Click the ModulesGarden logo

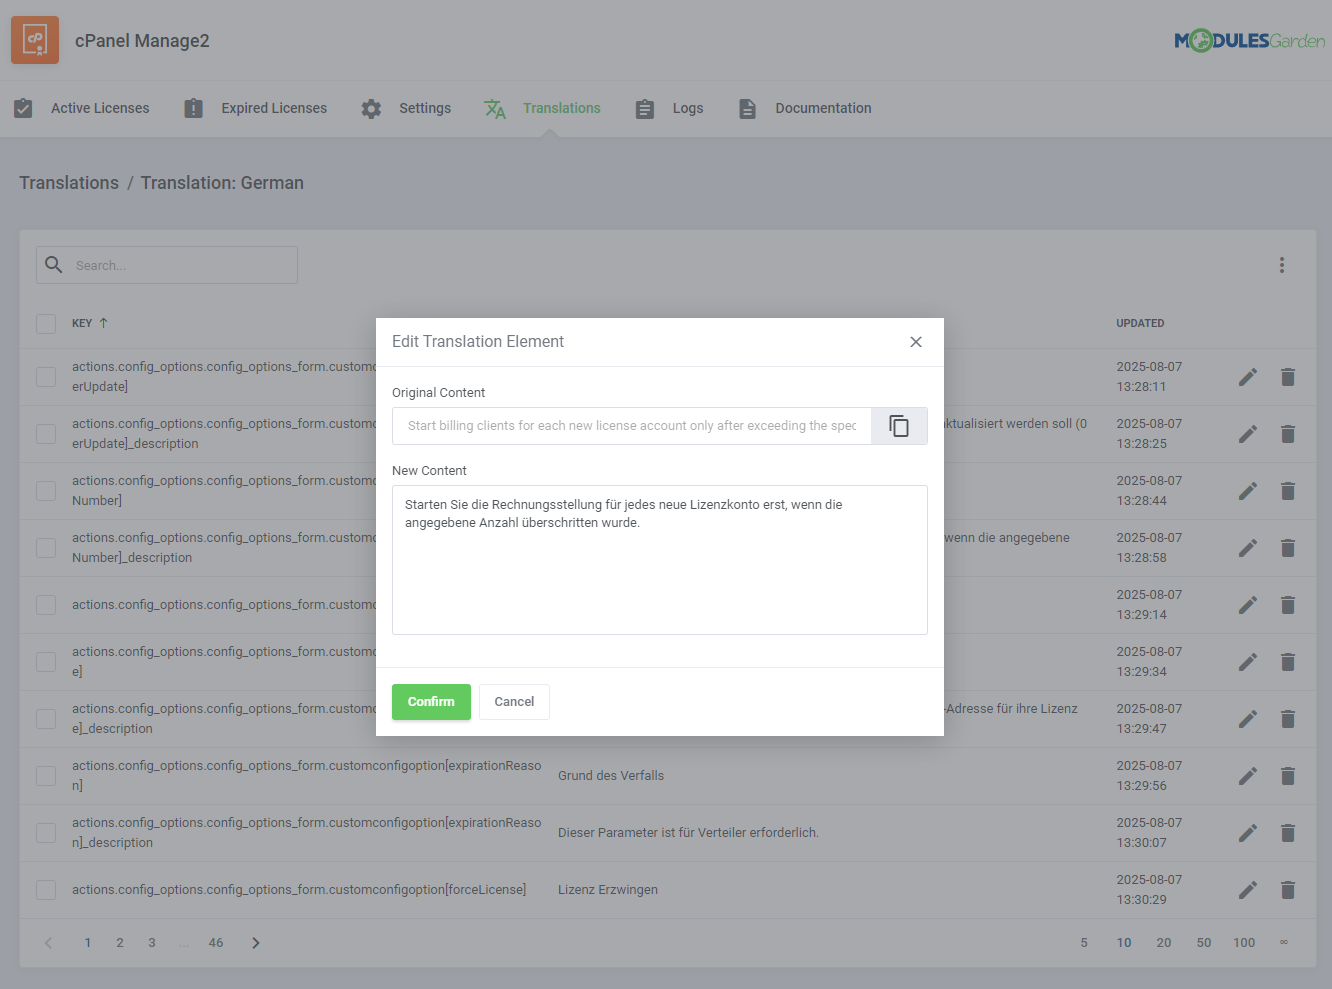coord(1249,40)
